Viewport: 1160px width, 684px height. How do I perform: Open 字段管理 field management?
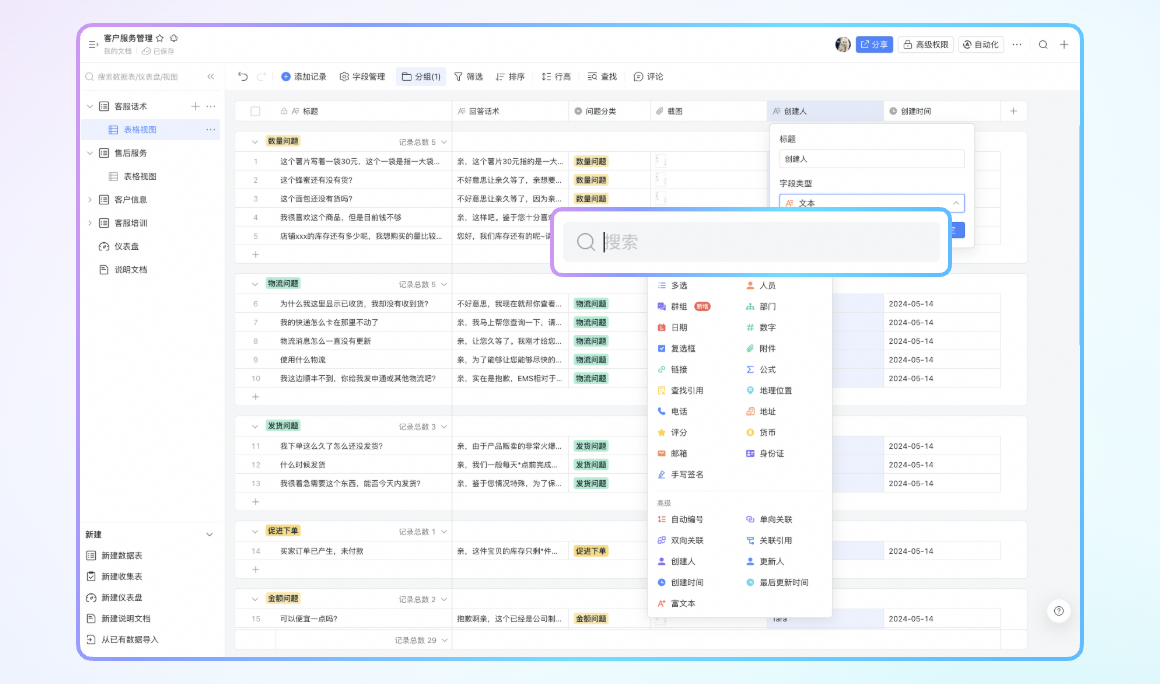[362, 76]
